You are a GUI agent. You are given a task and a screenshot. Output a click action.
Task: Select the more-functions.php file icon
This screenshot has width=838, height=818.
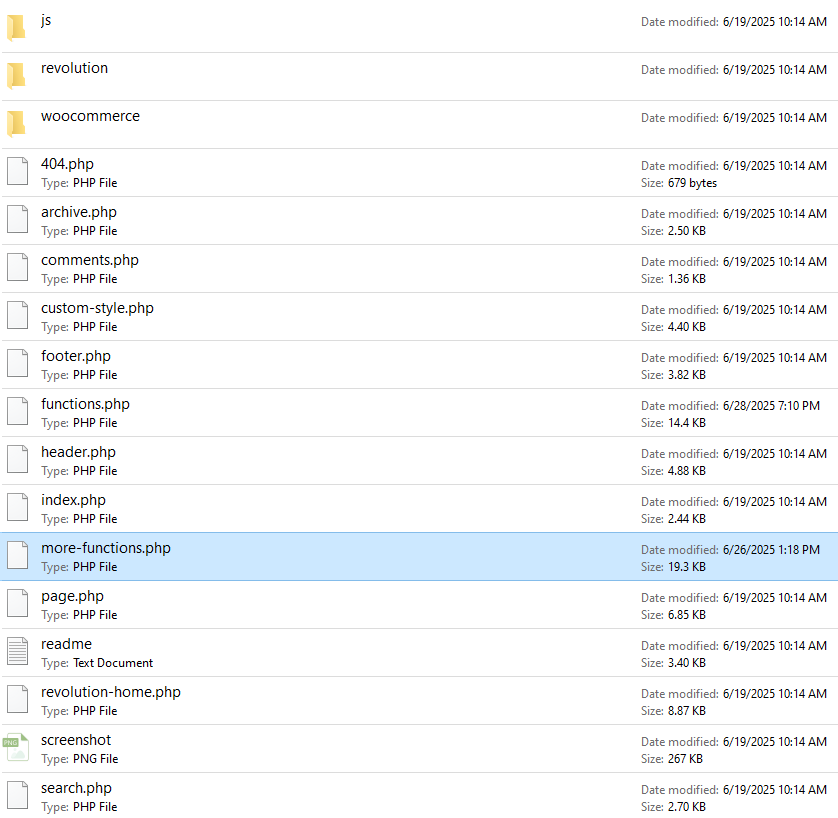coord(17,556)
